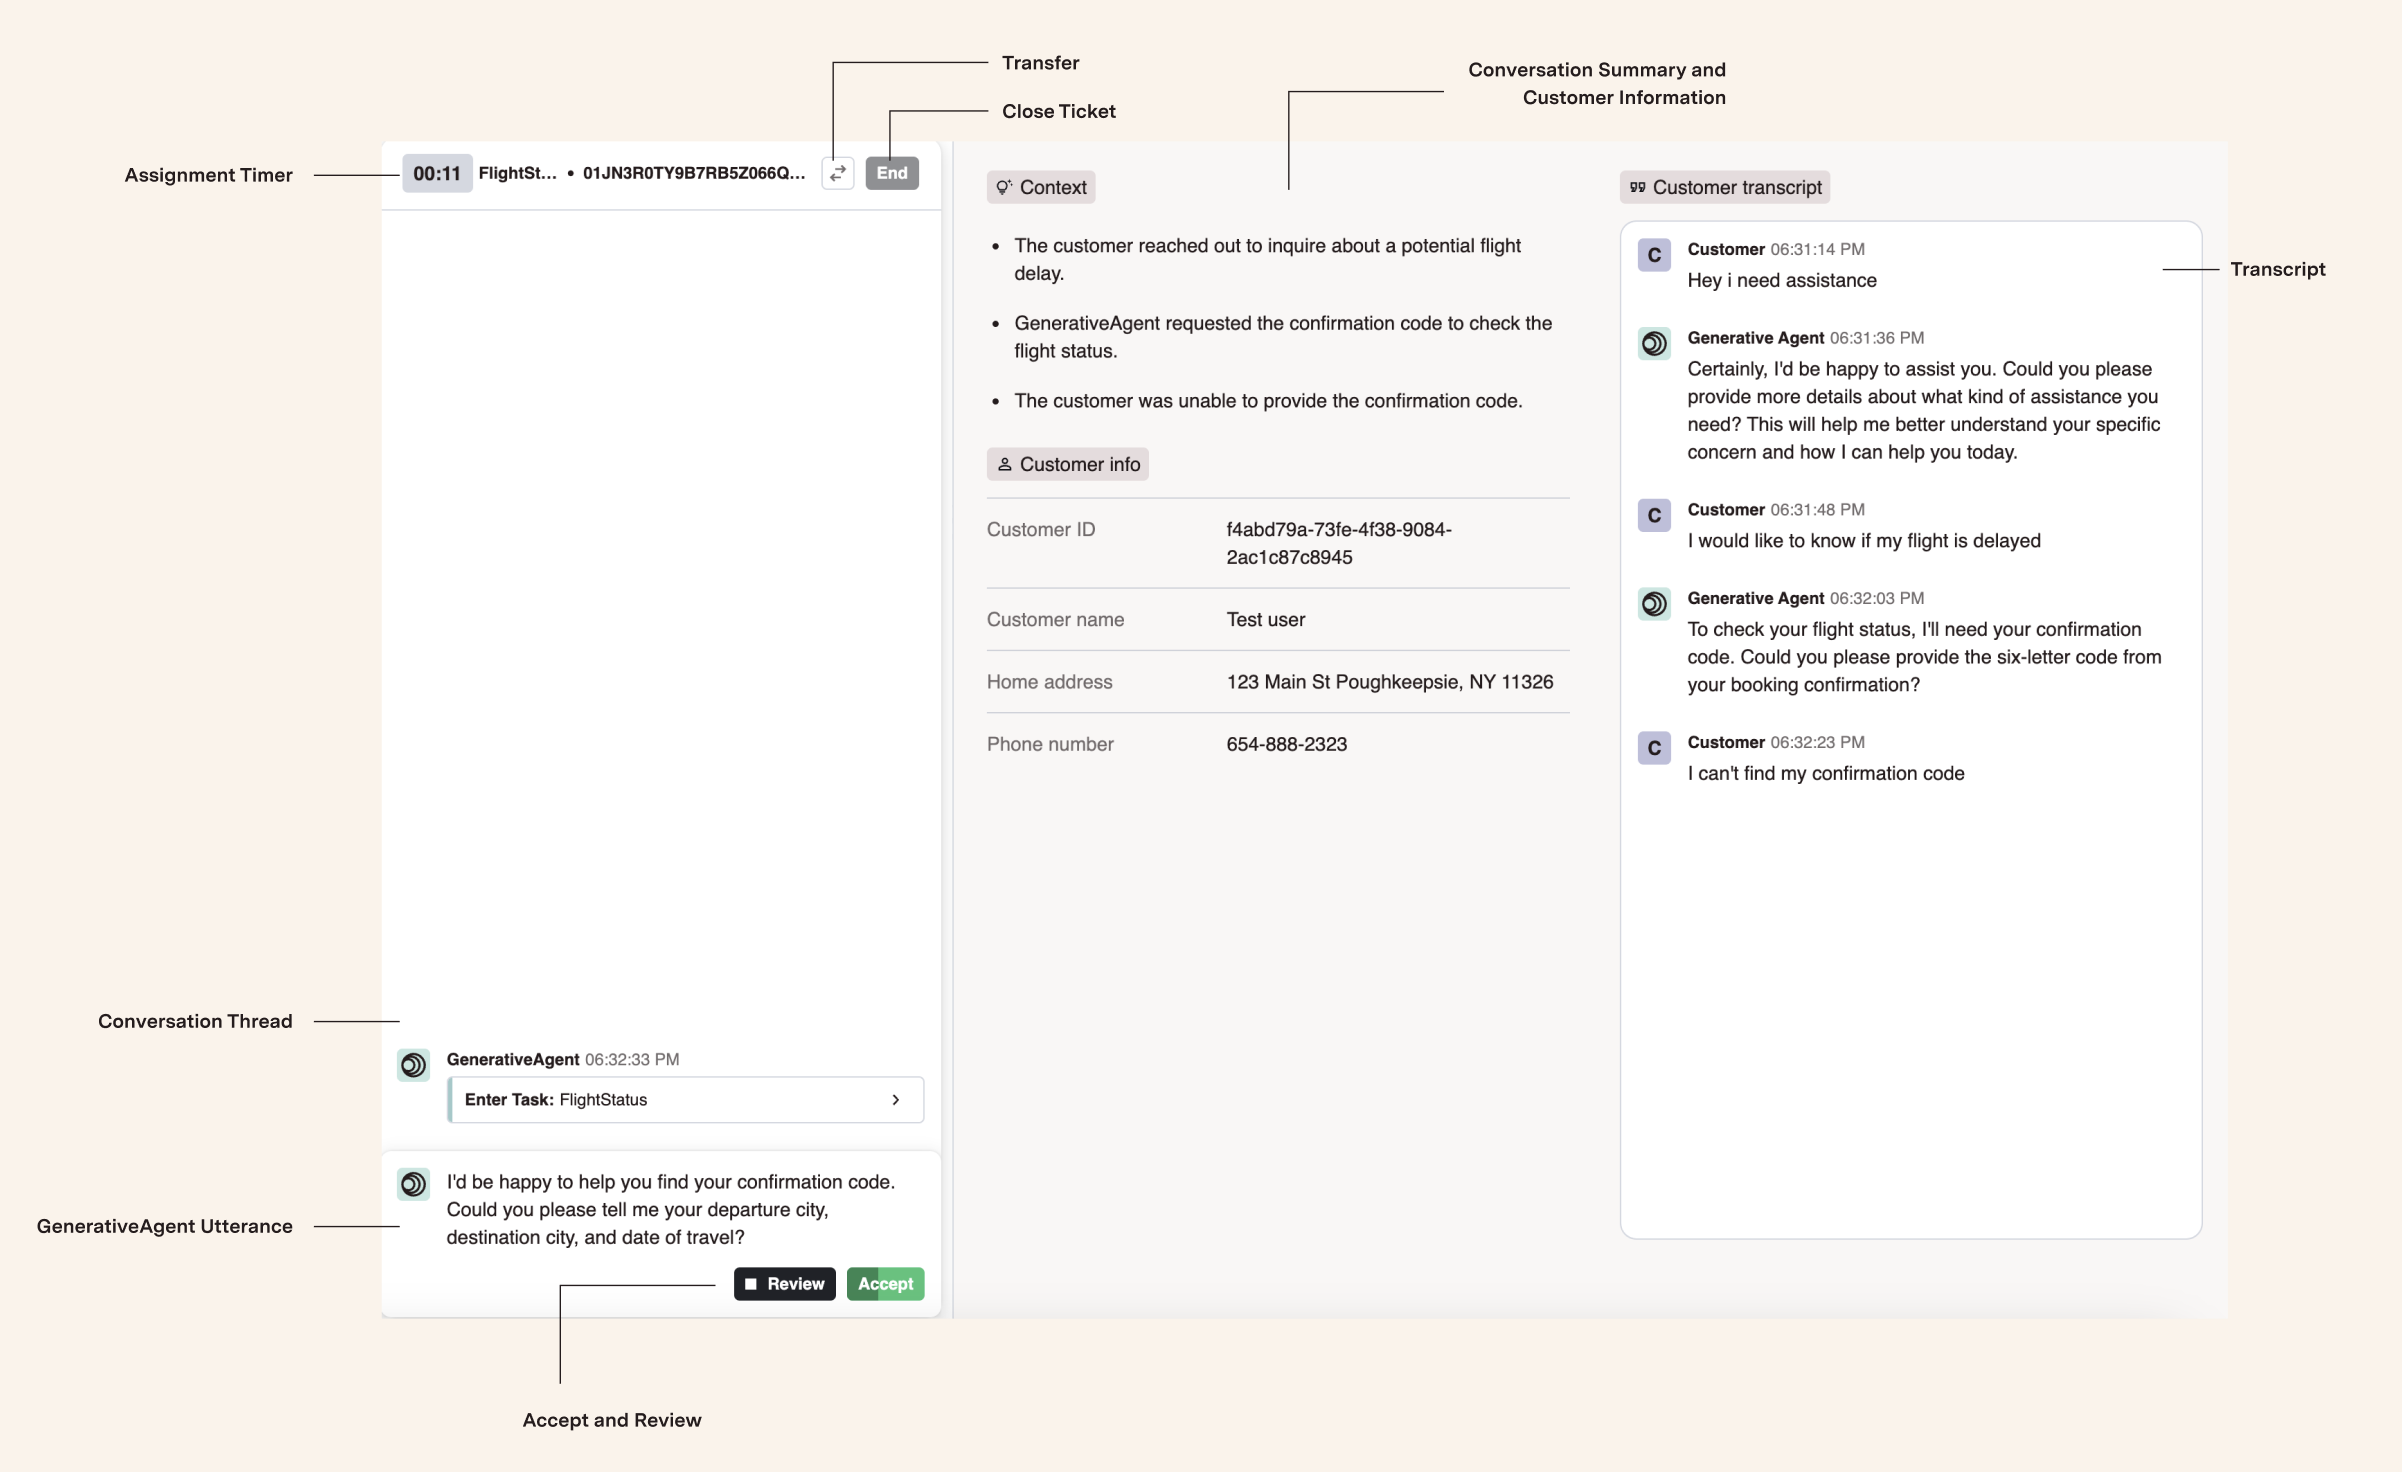Click the assignment timer showing 00:11

437,172
